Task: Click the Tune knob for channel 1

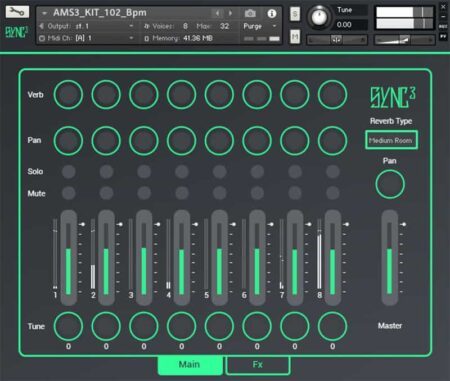Action: point(68,326)
